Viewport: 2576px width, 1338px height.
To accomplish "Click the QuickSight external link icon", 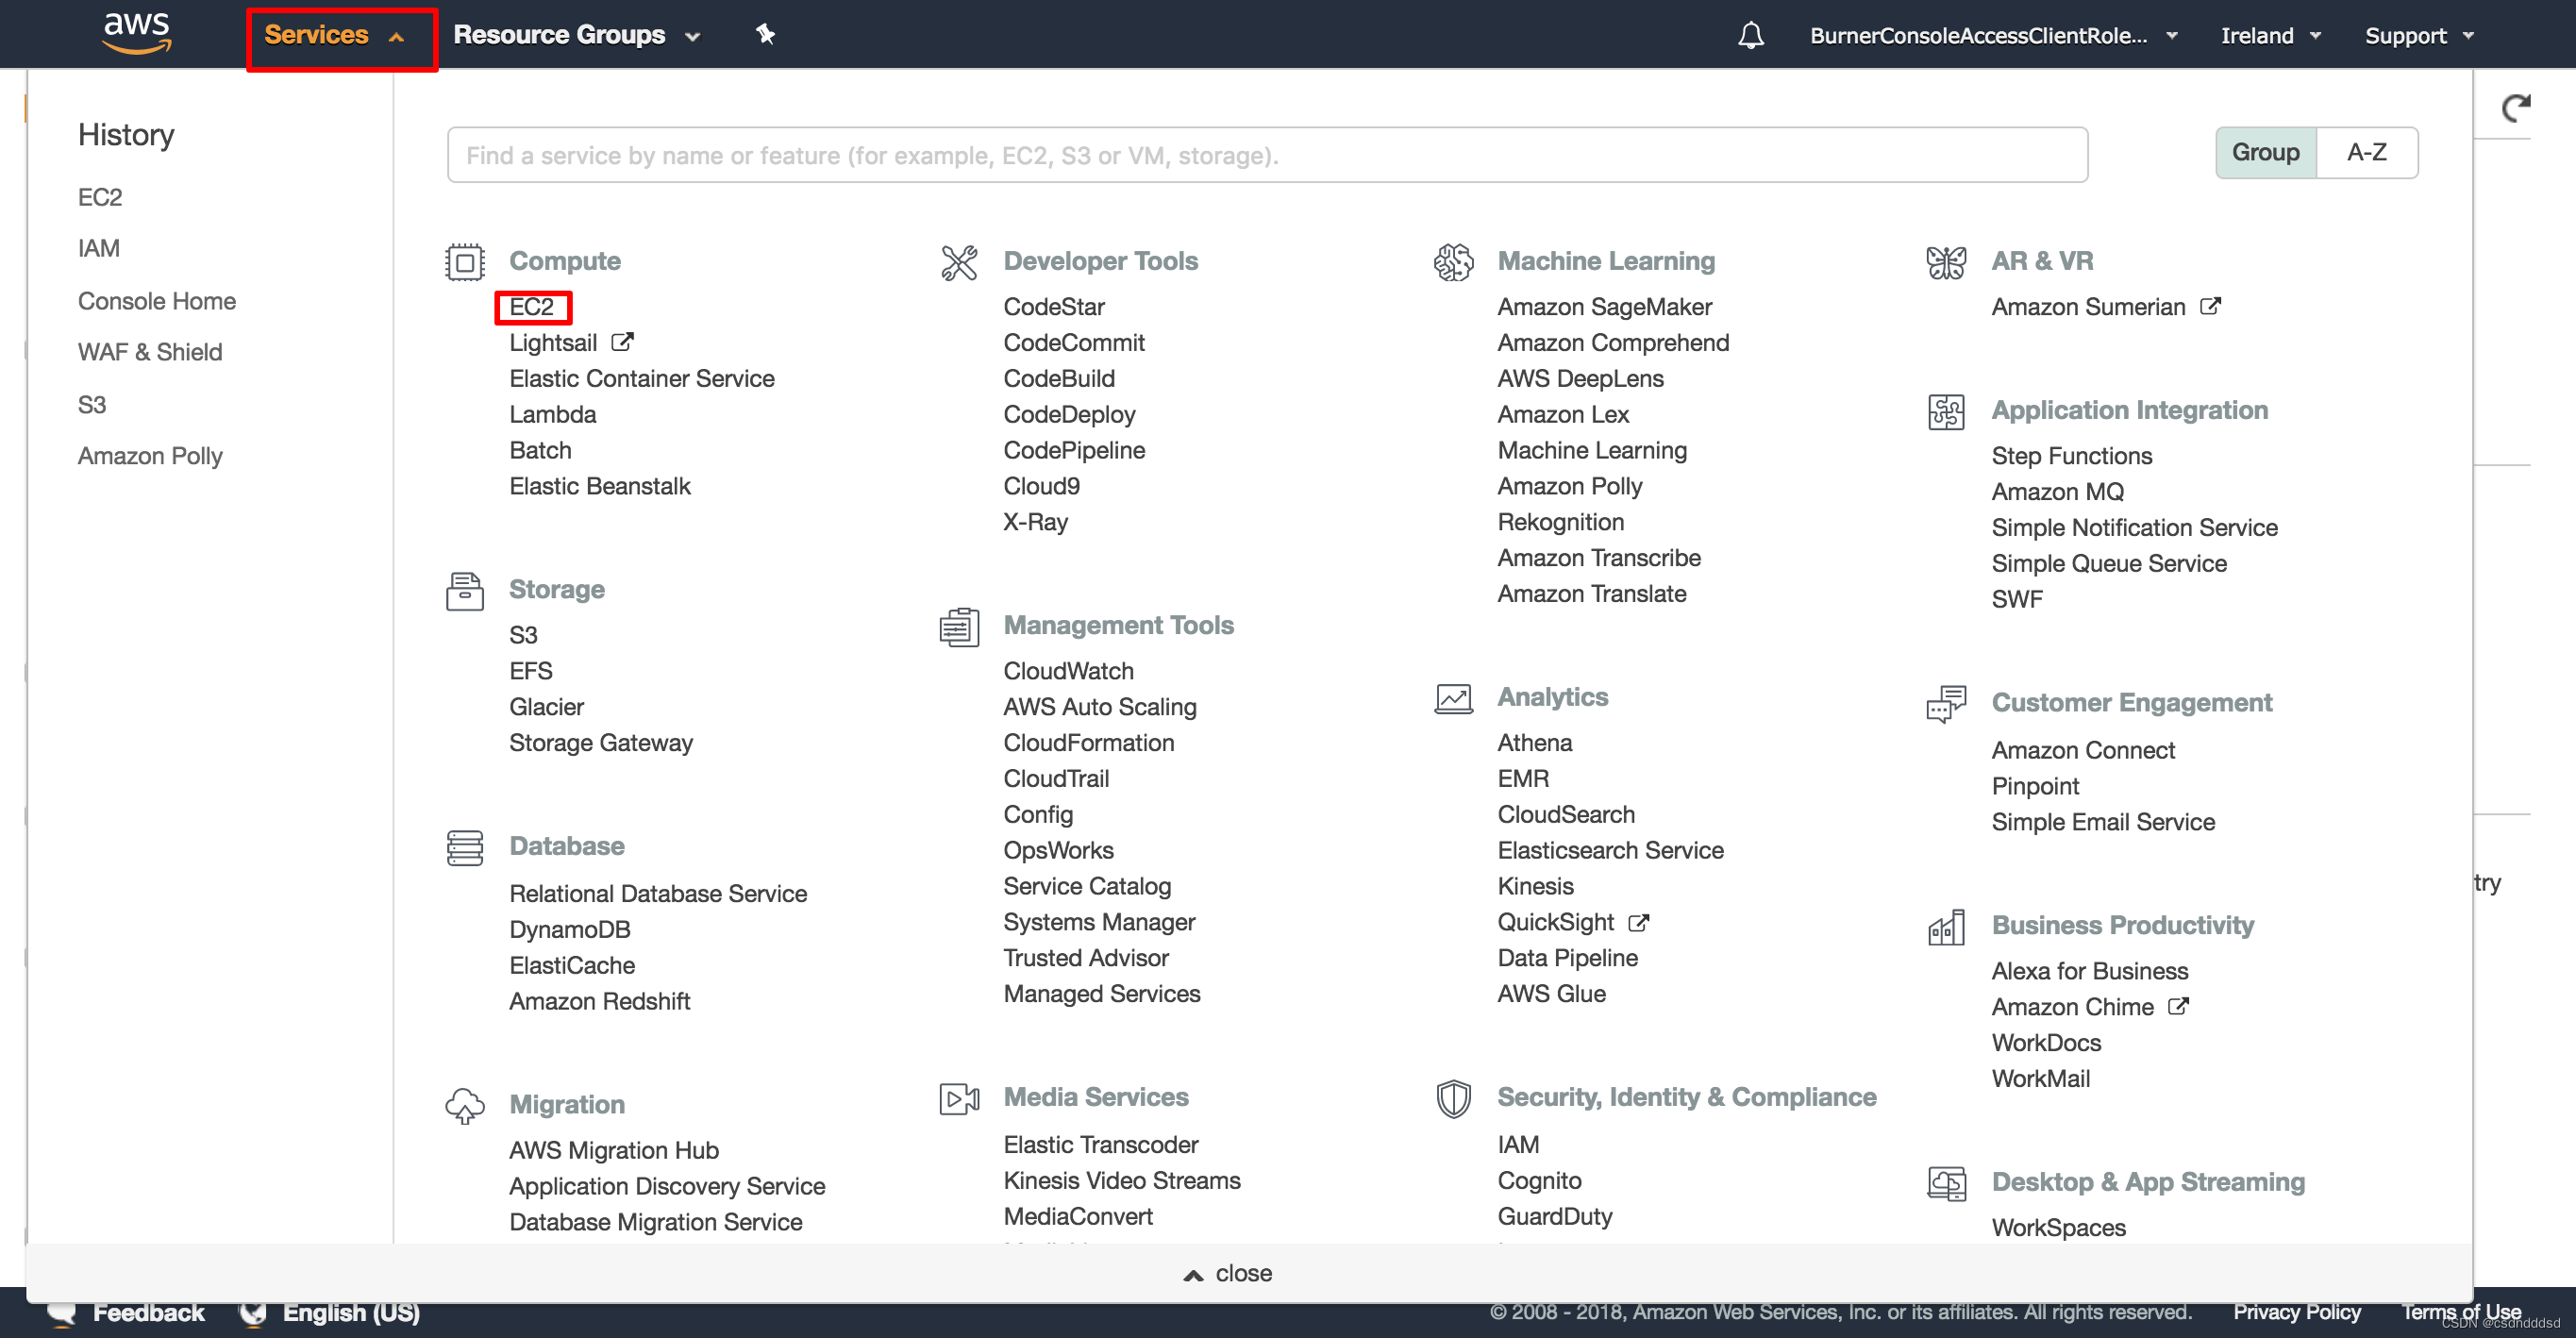I will 1638,922.
